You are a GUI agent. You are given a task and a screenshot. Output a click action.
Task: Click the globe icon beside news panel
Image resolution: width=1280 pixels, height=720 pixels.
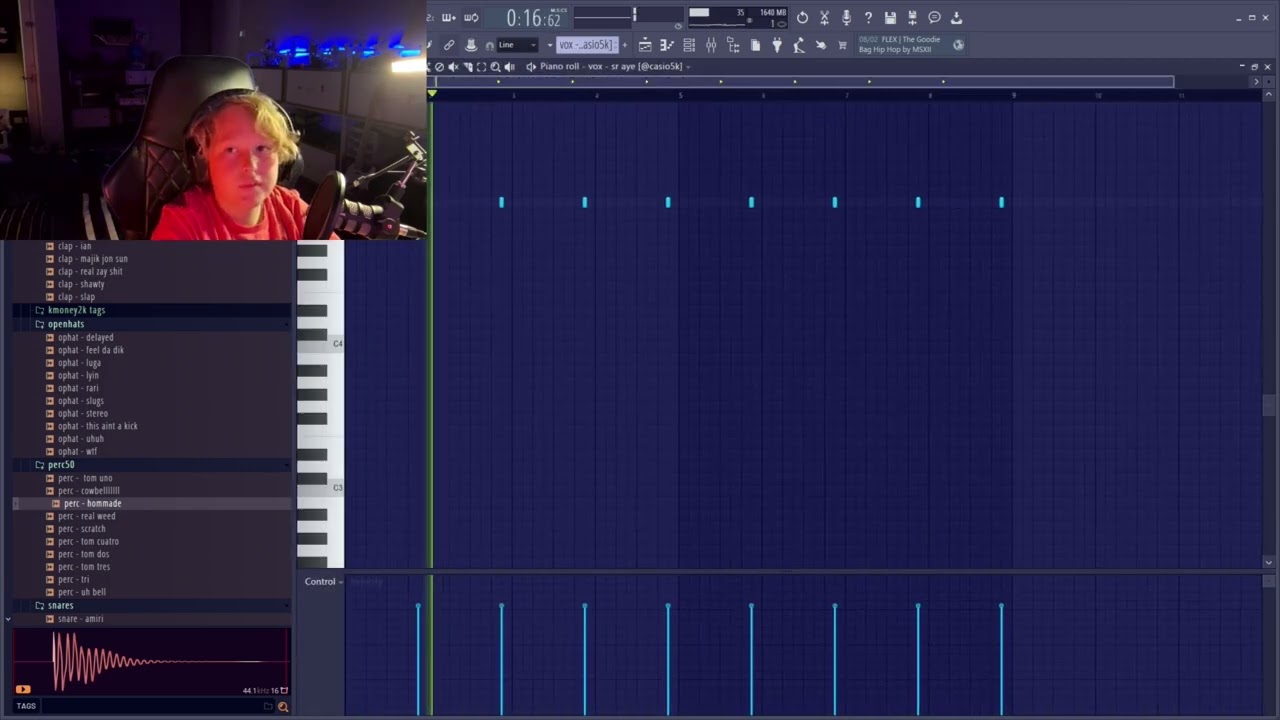click(959, 45)
